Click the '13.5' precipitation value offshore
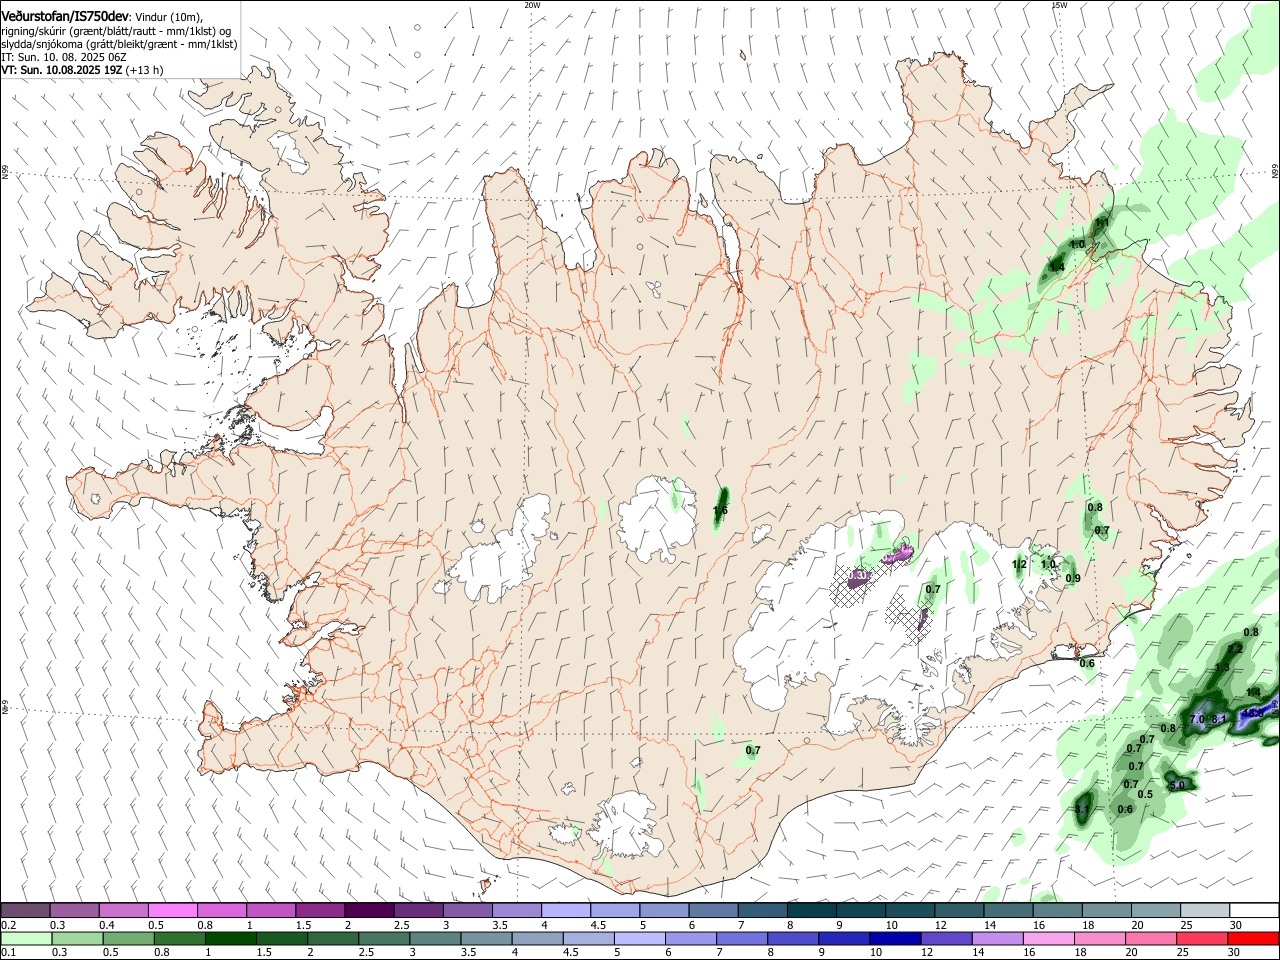This screenshot has height=960, width=1280. [x=1255, y=713]
